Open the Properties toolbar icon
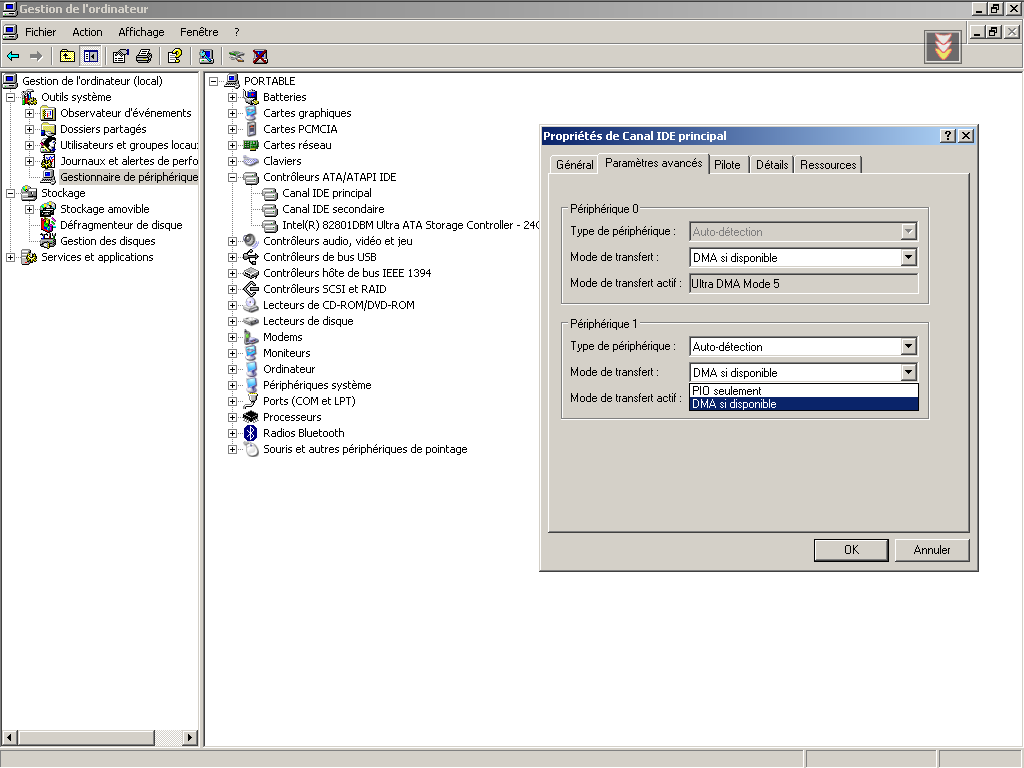Viewport: 1024px width, 768px height. point(120,57)
